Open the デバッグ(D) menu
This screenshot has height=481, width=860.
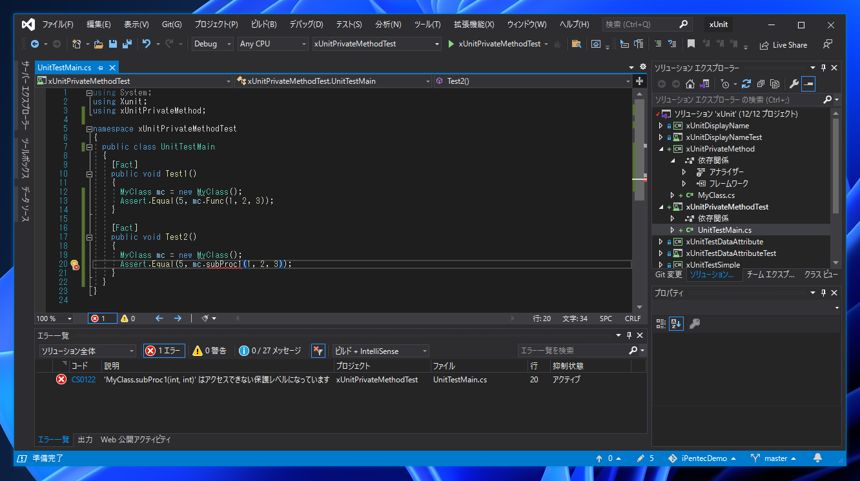(306, 25)
